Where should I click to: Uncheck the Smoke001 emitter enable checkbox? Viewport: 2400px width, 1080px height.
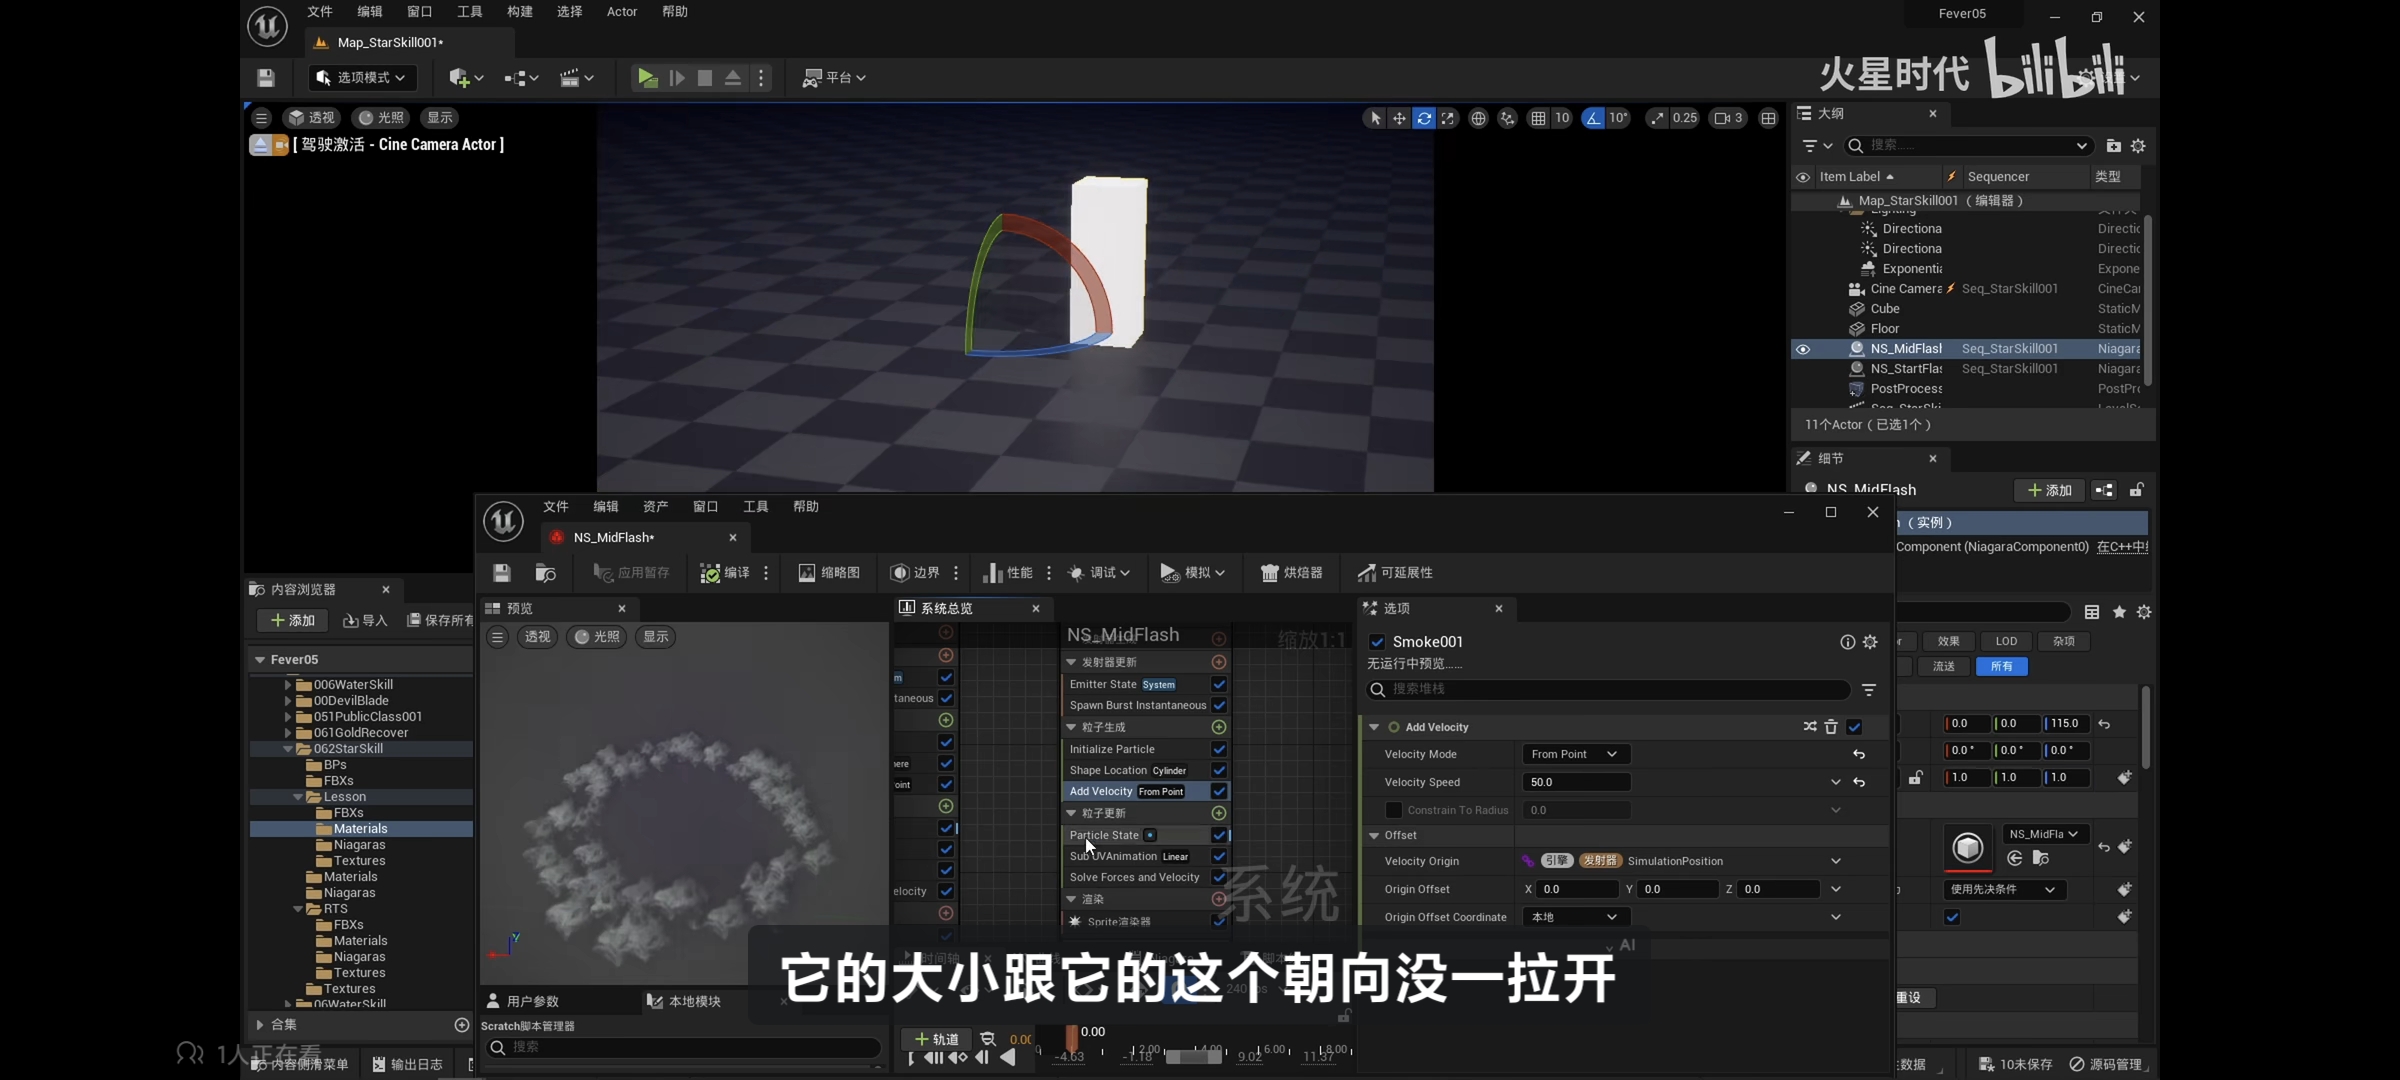click(x=1377, y=642)
